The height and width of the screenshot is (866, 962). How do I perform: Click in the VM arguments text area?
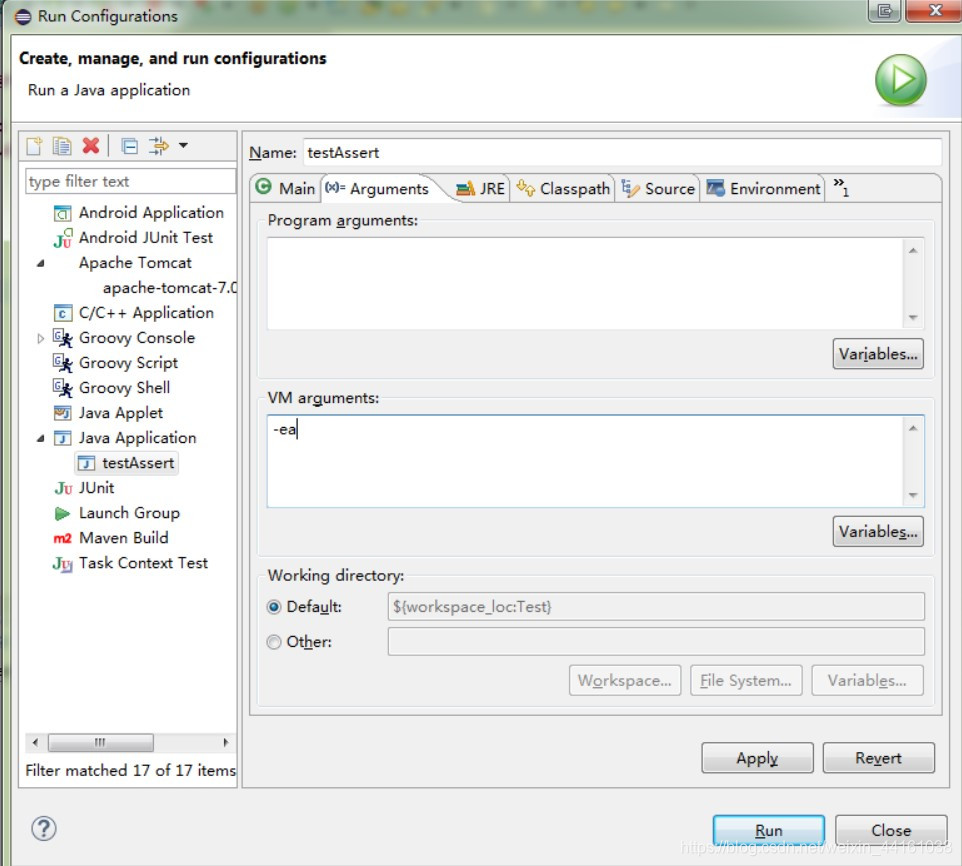[584, 461]
